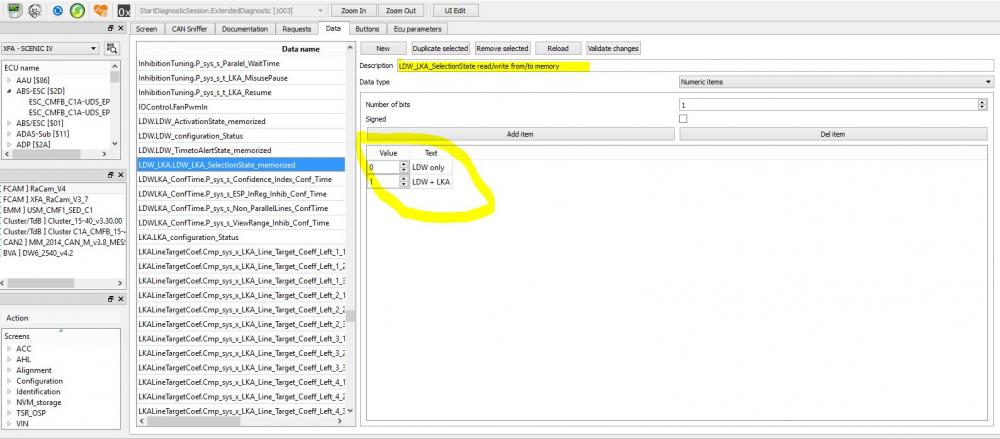The height and width of the screenshot is (439, 1000).
Task: Select LKA.LKA_configuration_Status in data list
Action: pyautogui.click(x=240, y=237)
